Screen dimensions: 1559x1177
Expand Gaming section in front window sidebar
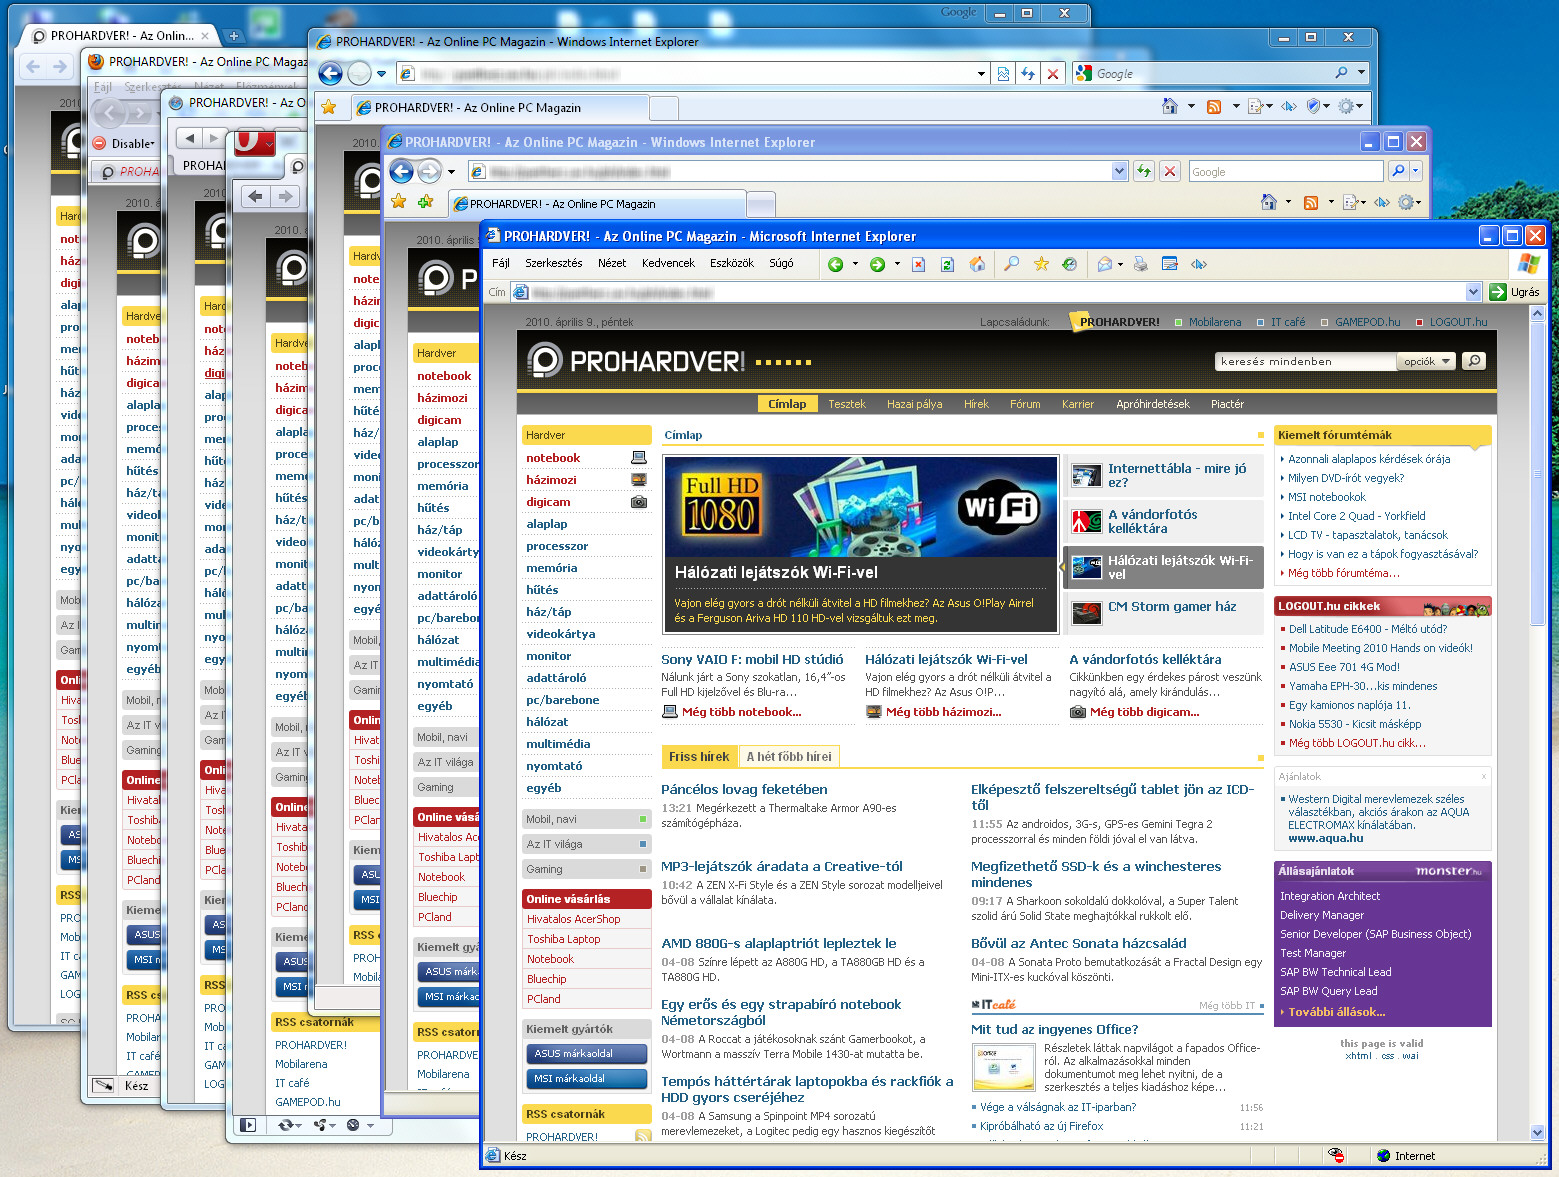point(587,869)
